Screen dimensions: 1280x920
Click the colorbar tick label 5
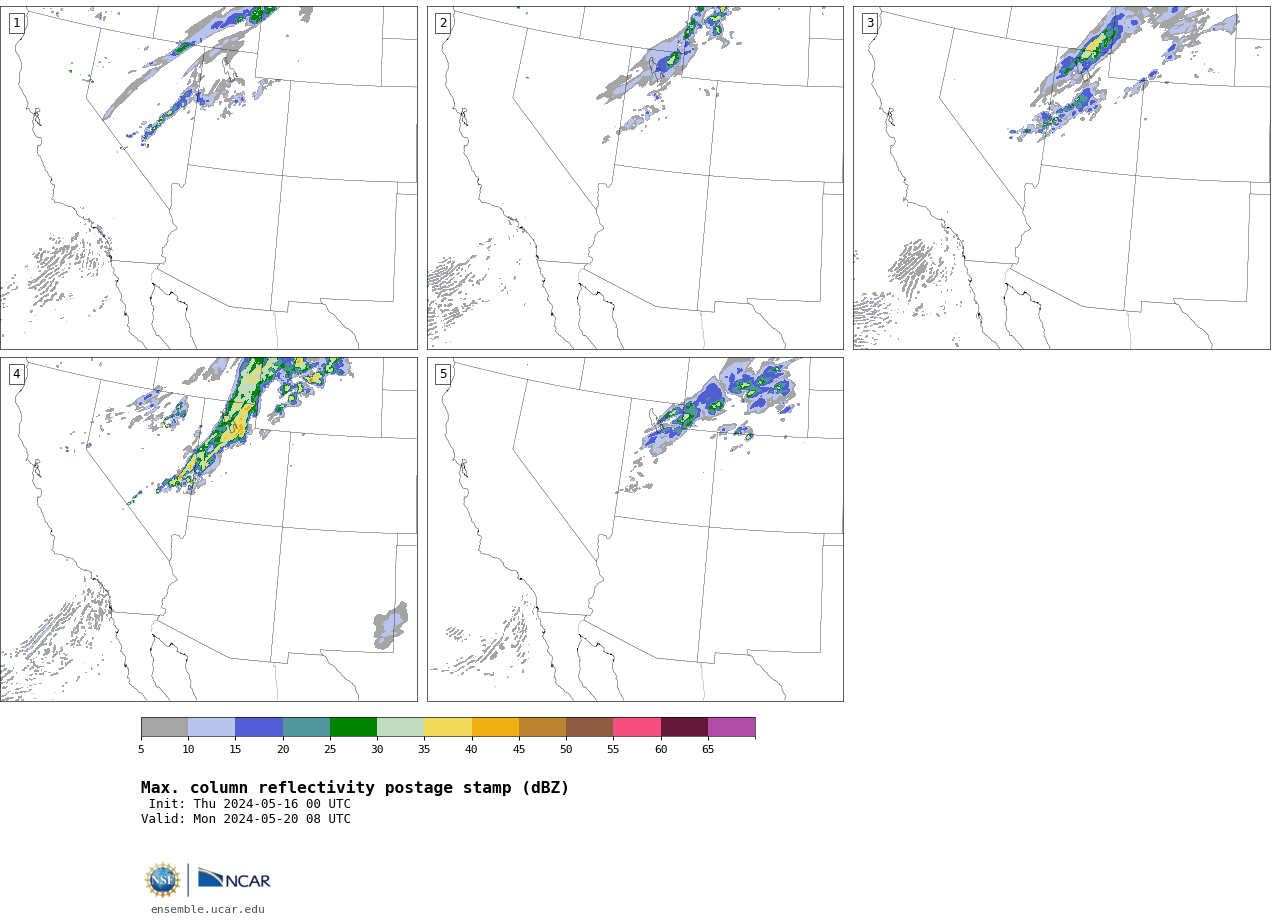pos(141,749)
